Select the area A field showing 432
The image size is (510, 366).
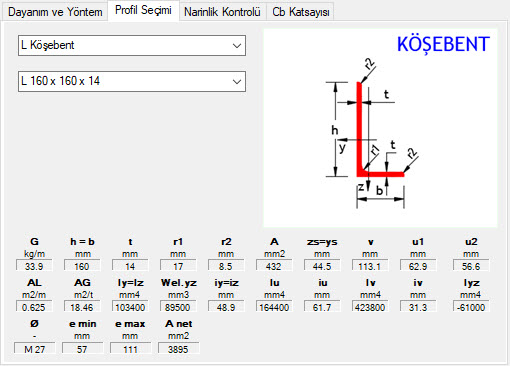coord(274,266)
